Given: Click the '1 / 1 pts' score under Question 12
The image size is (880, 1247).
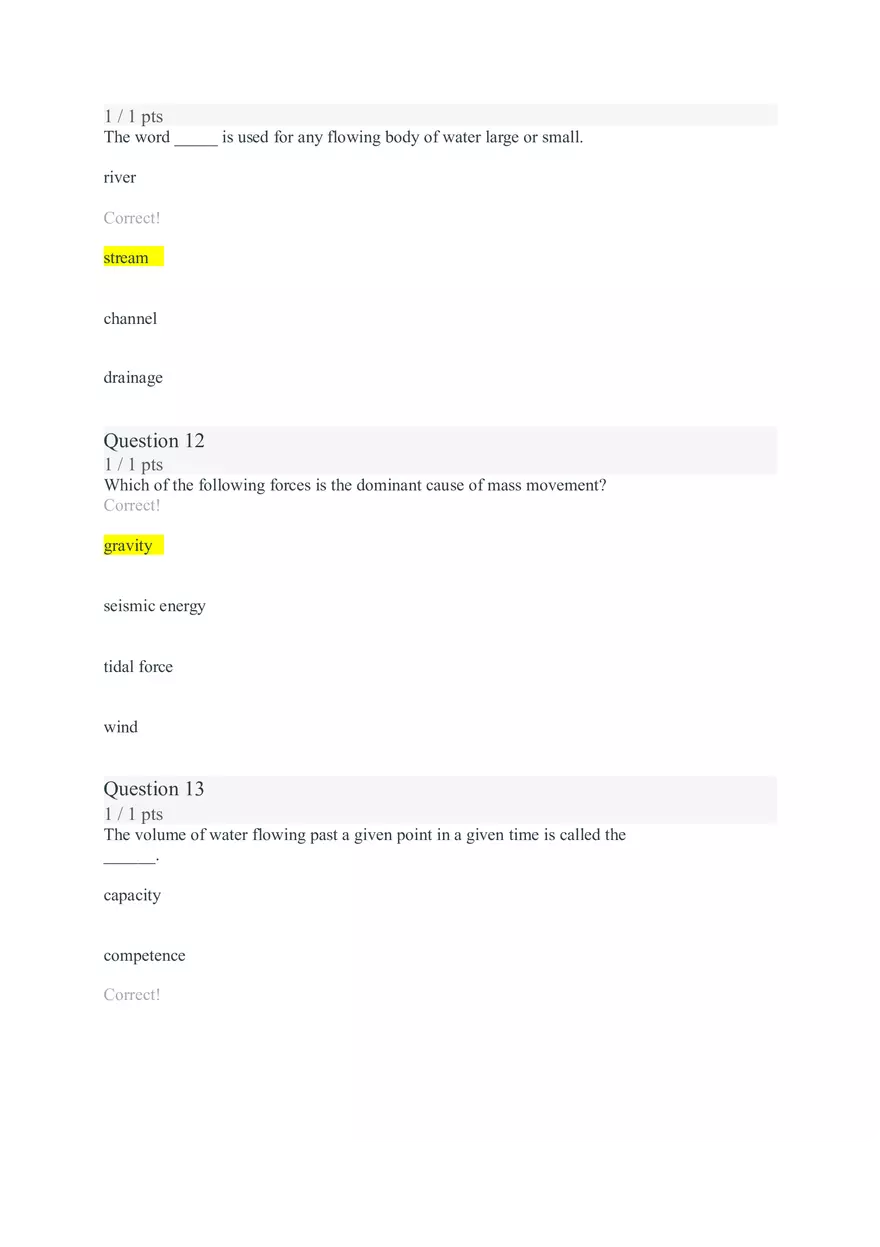Looking at the screenshot, I should point(133,465).
